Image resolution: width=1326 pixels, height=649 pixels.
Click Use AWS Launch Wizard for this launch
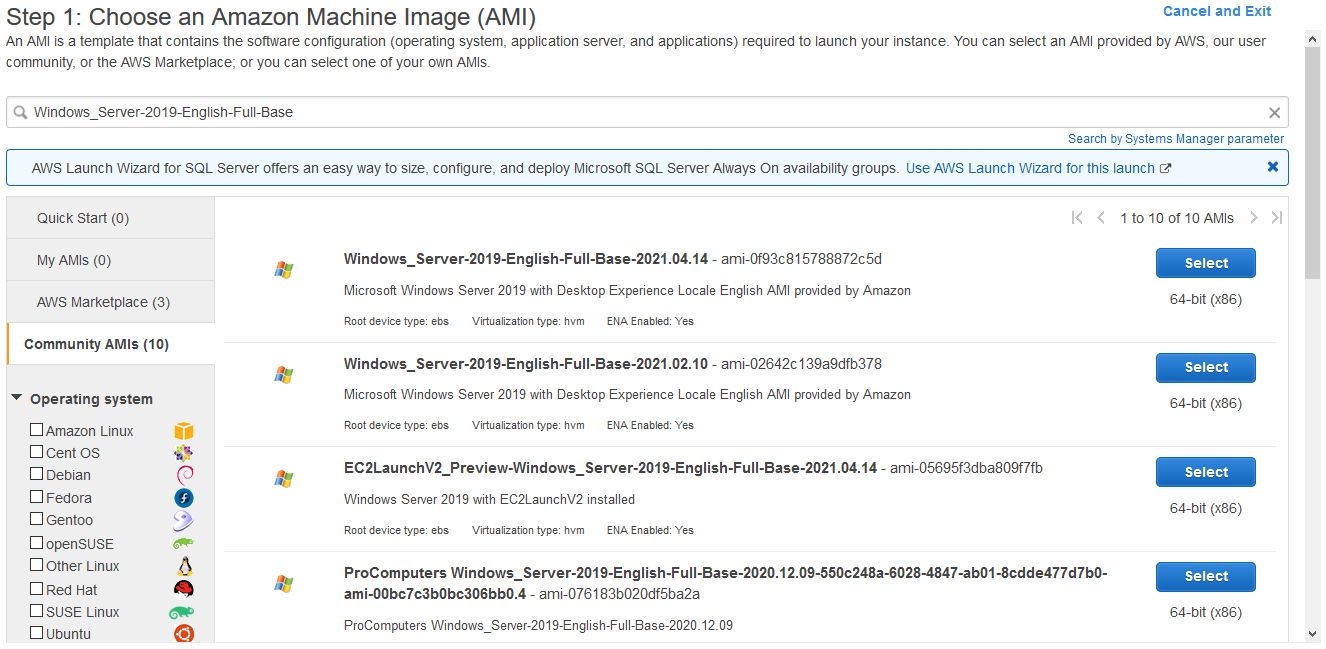1030,168
